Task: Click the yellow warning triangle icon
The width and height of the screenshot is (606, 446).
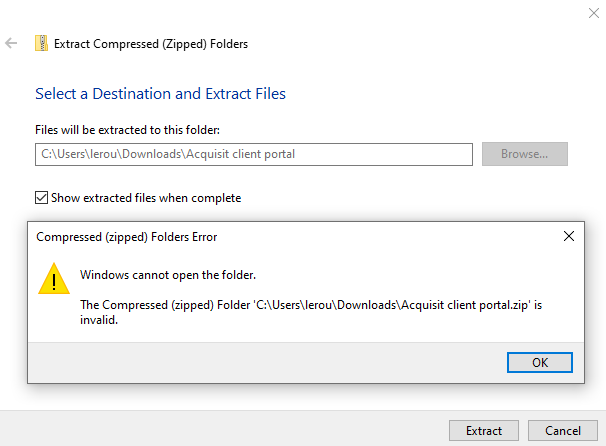Action: [x=52, y=278]
